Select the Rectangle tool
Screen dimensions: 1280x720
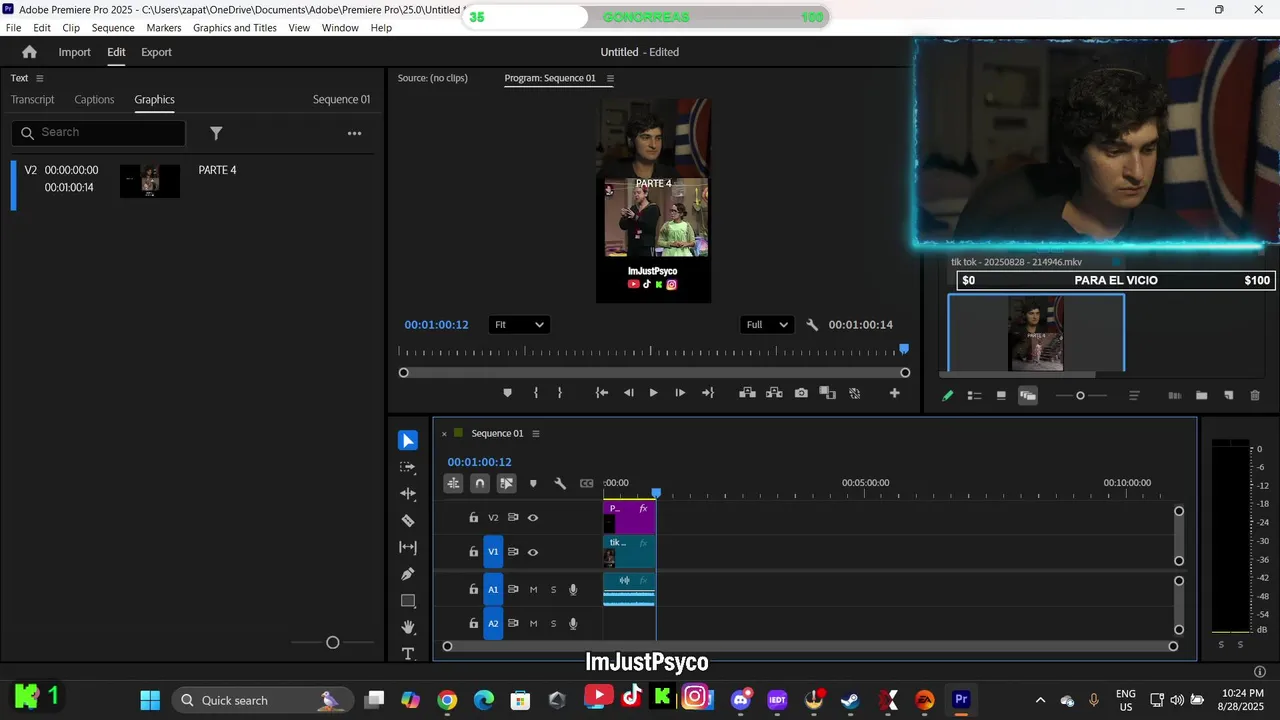pyautogui.click(x=408, y=601)
